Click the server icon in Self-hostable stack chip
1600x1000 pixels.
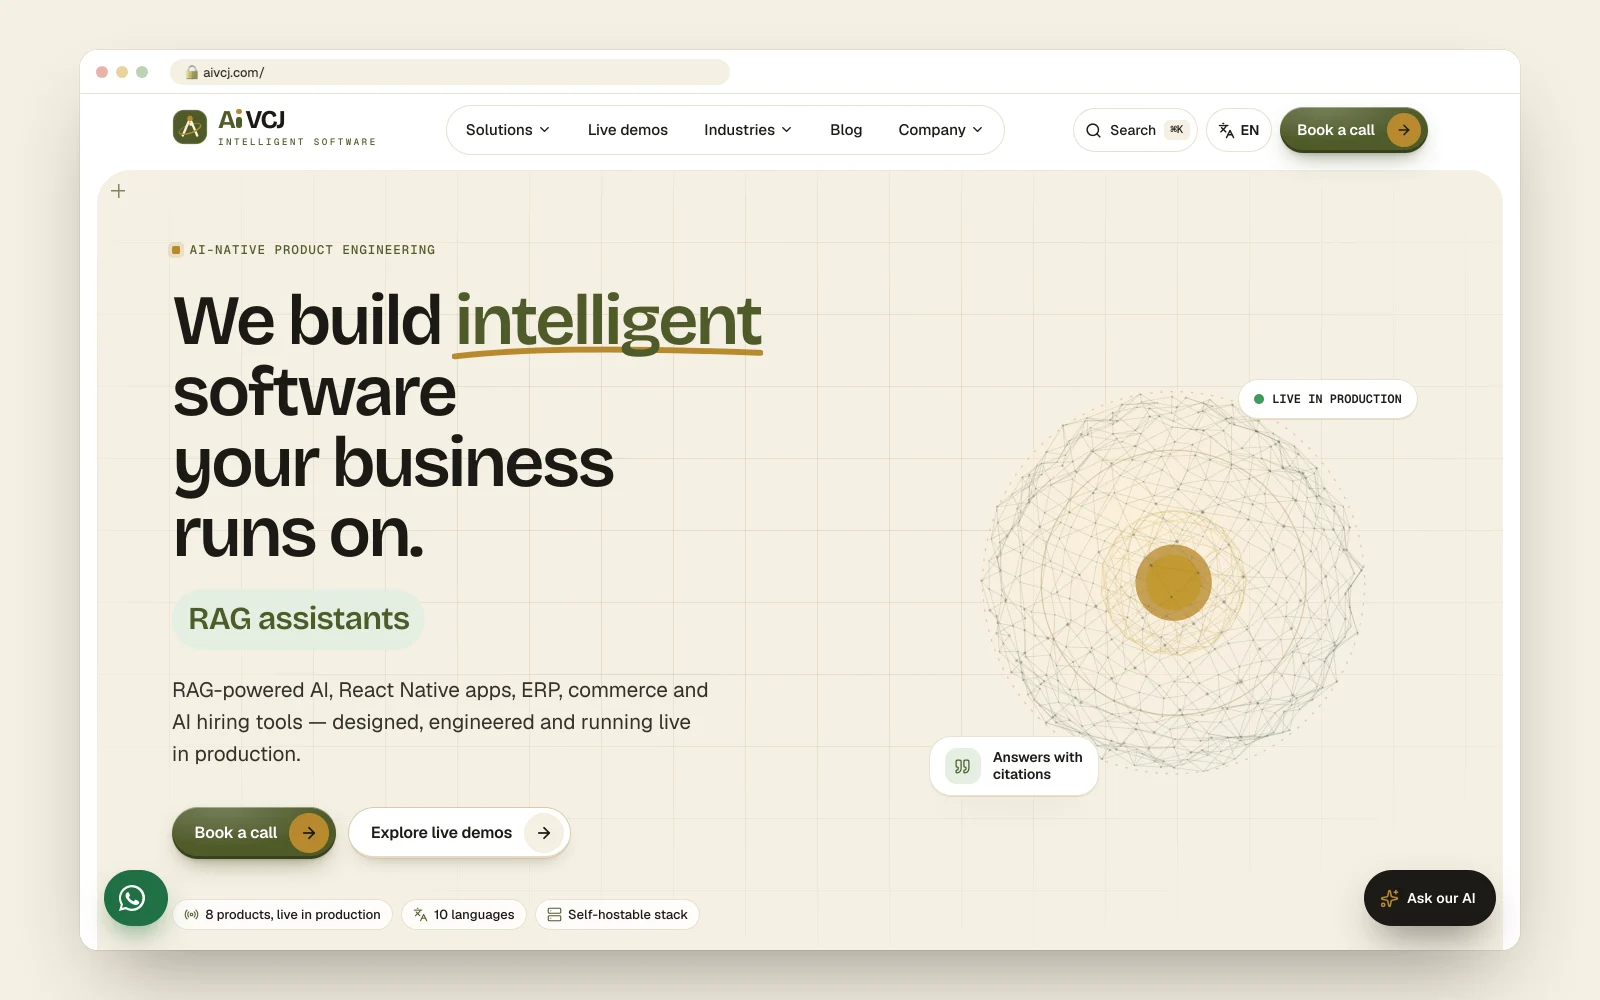pyautogui.click(x=554, y=915)
